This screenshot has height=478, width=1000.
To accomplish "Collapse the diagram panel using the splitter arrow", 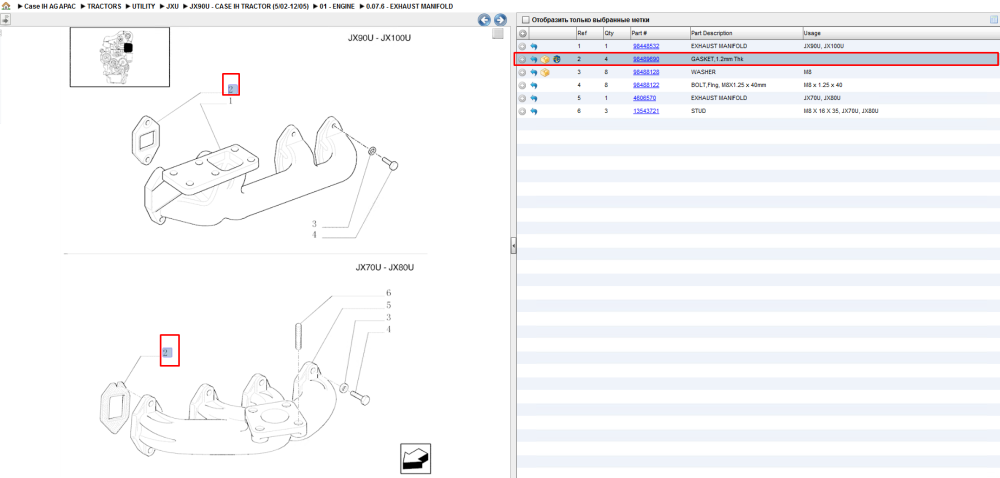I will pos(513,245).
